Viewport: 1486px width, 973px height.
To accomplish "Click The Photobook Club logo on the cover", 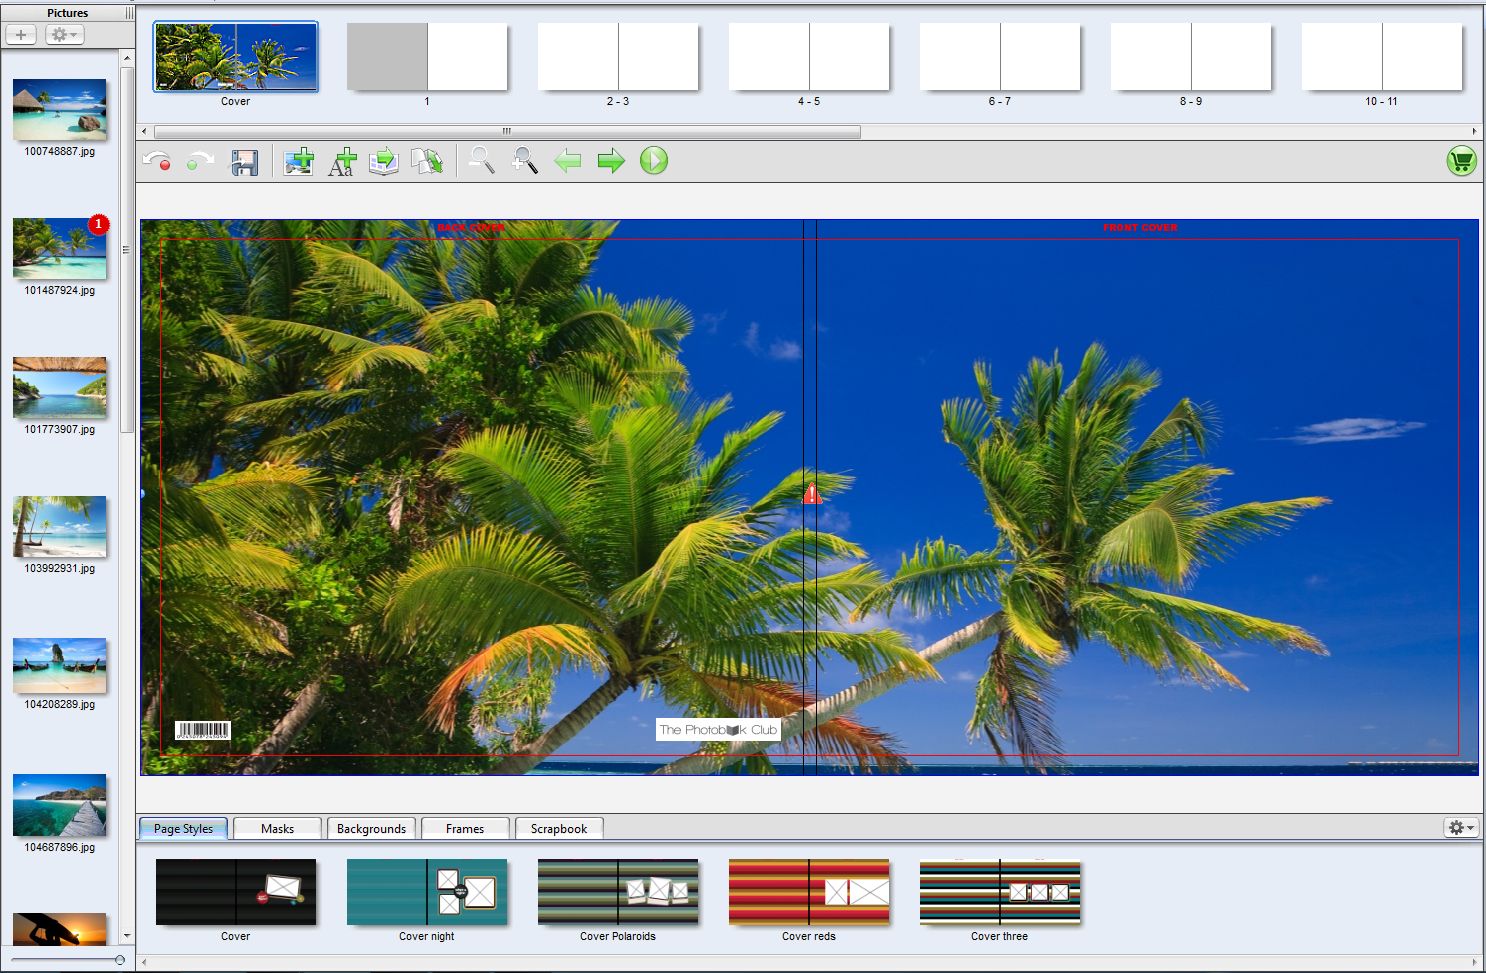I will tap(718, 730).
